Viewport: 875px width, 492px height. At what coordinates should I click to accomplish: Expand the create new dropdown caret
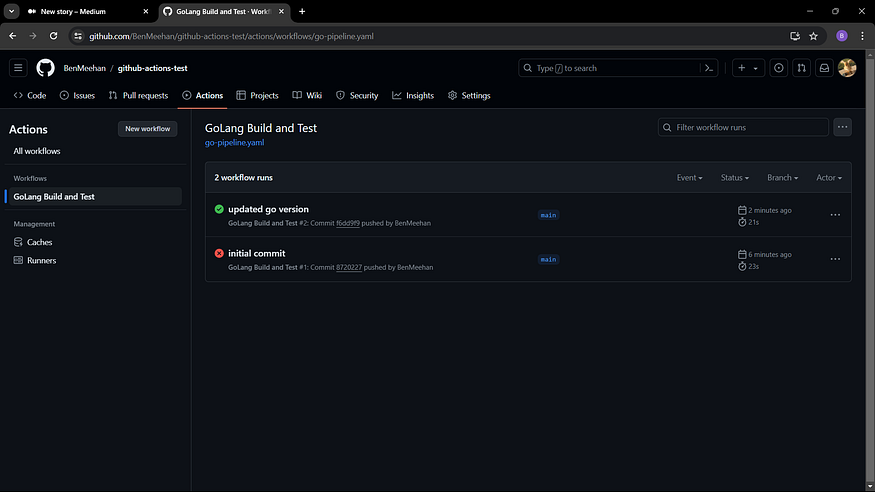756,68
